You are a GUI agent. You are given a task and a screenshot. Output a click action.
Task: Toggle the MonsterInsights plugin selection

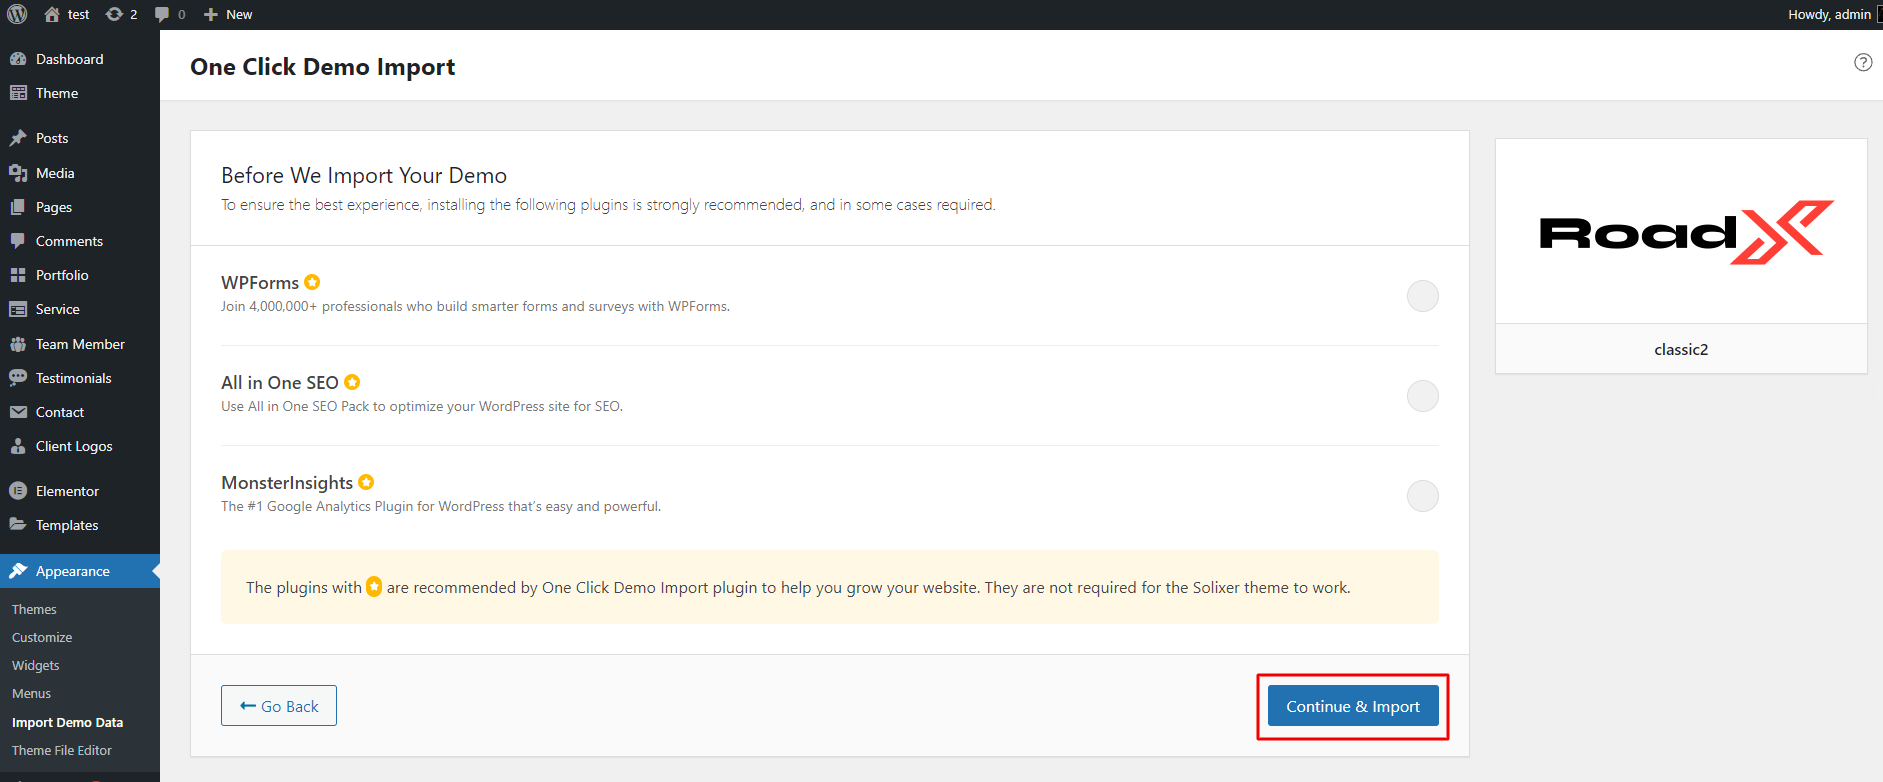pyautogui.click(x=1422, y=496)
